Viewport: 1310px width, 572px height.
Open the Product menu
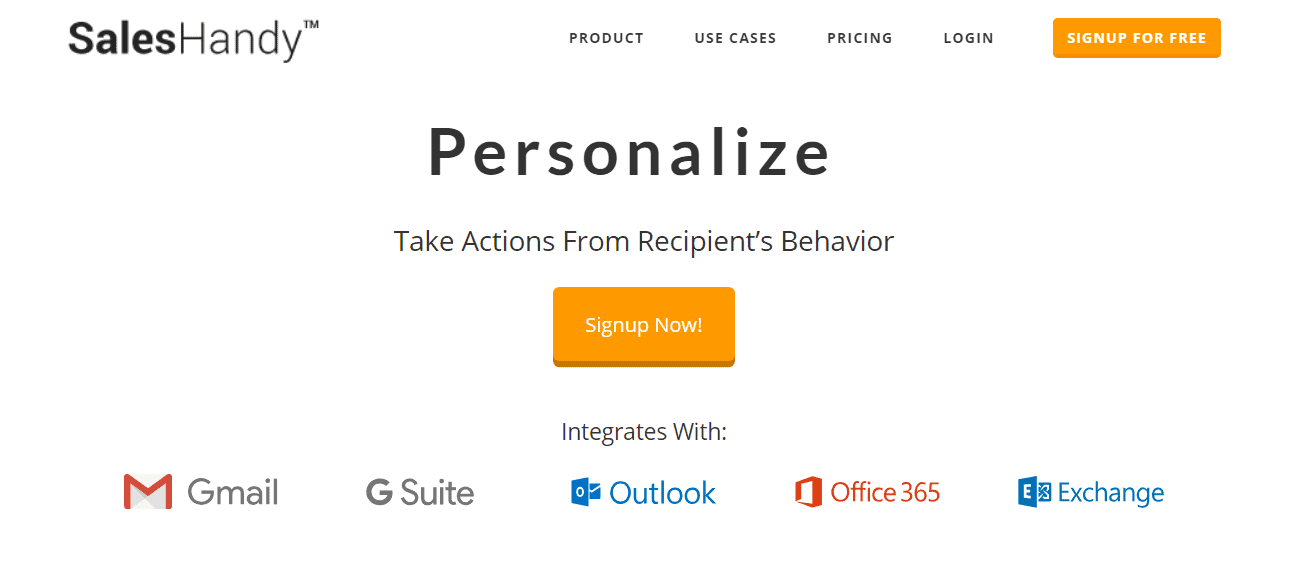(606, 38)
